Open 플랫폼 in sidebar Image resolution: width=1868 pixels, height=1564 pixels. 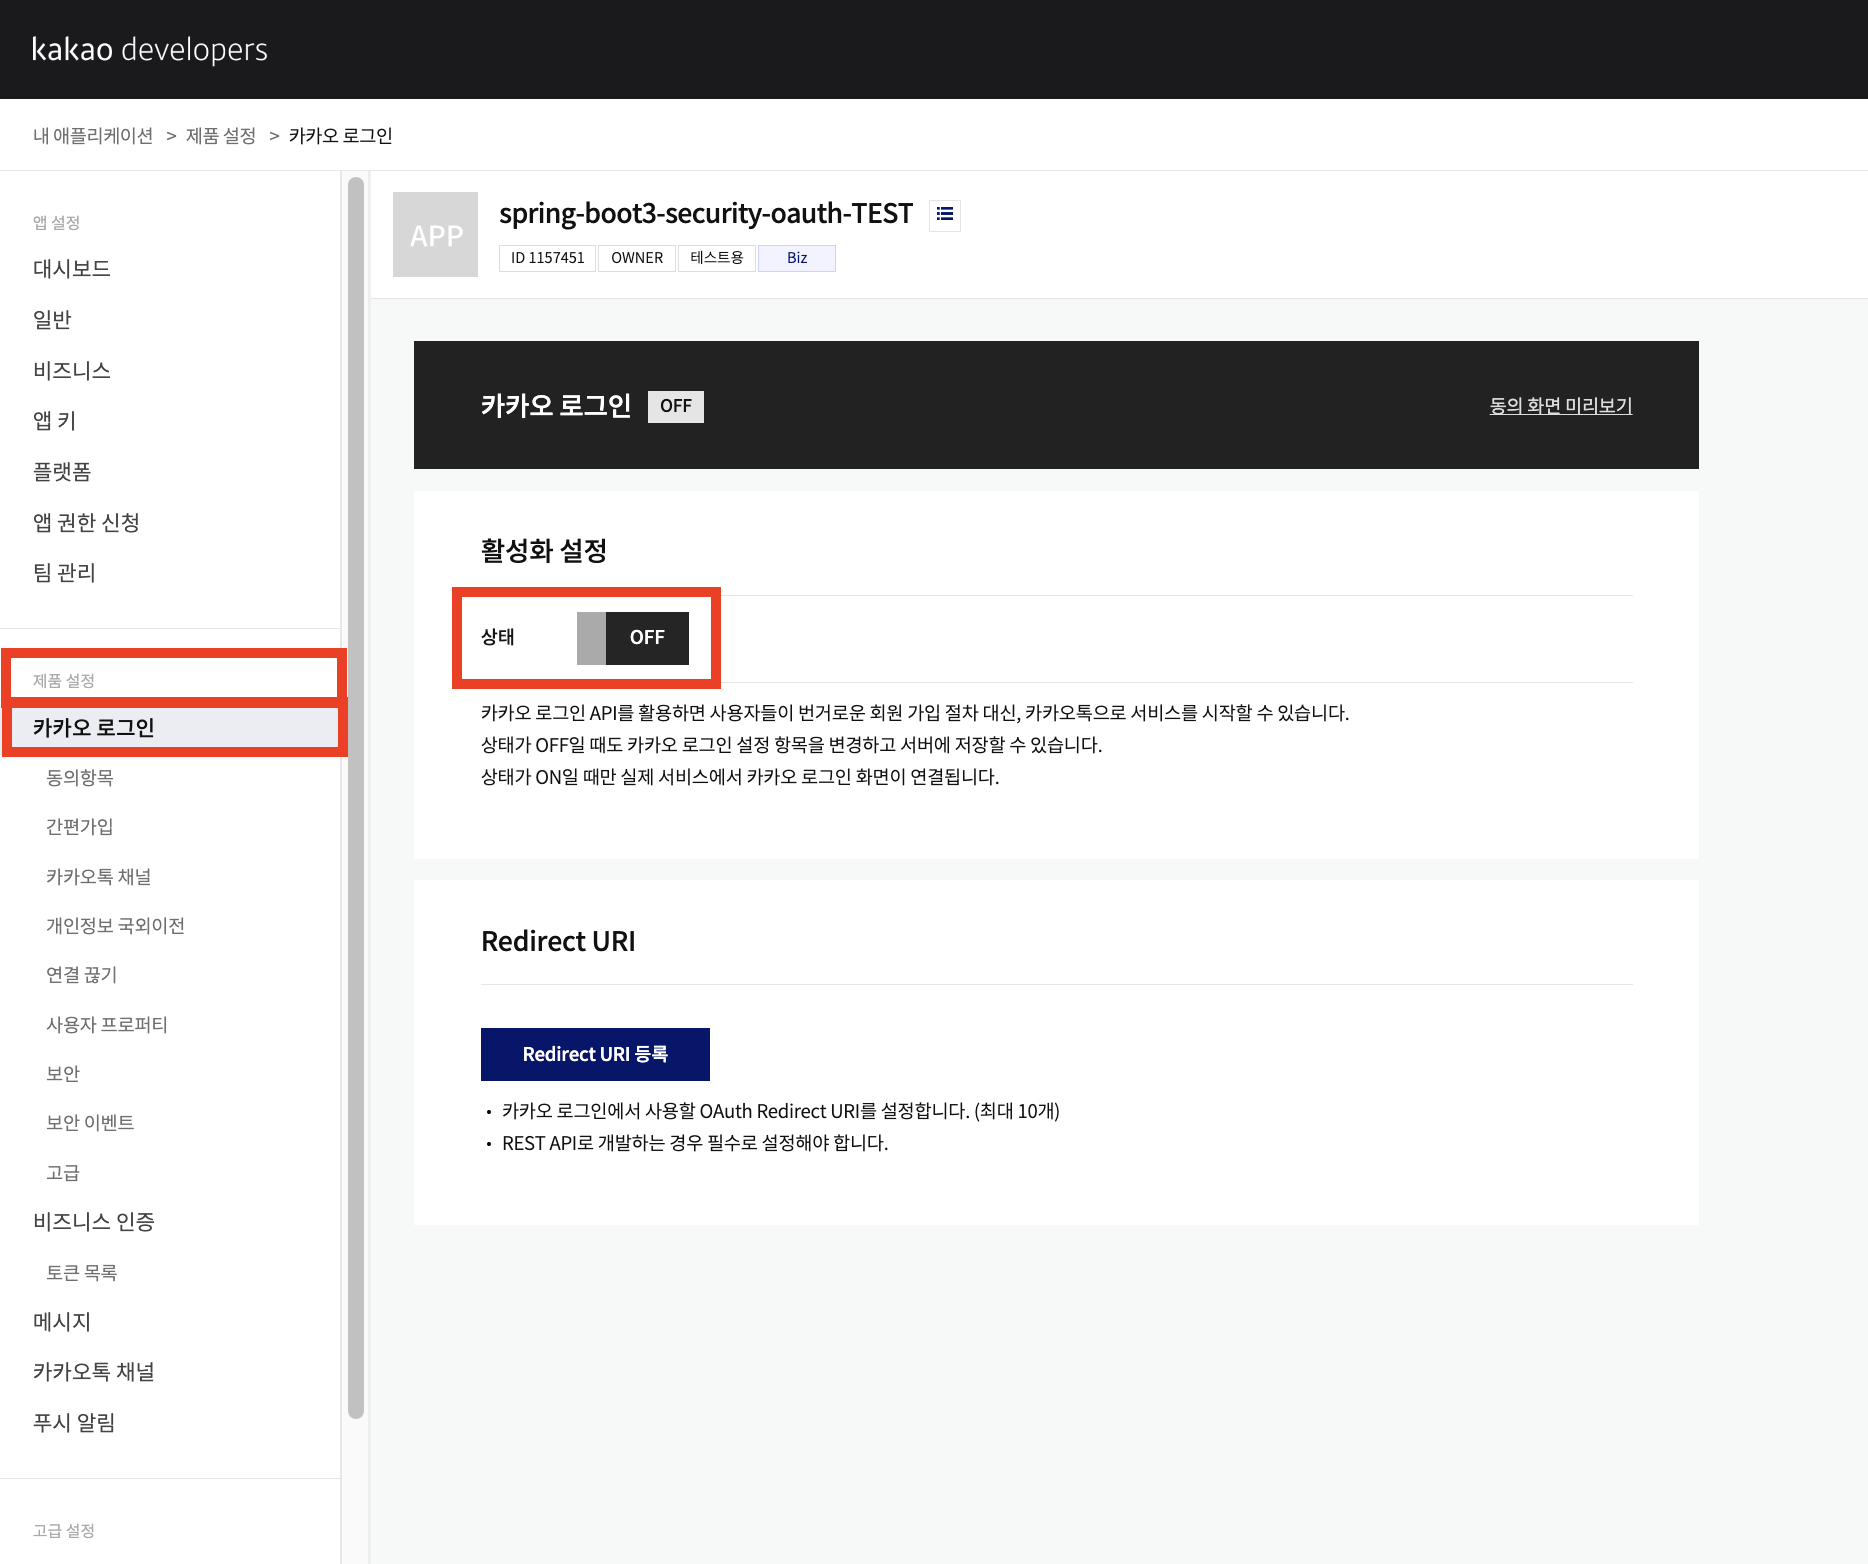pyautogui.click(x=62, y=471)
